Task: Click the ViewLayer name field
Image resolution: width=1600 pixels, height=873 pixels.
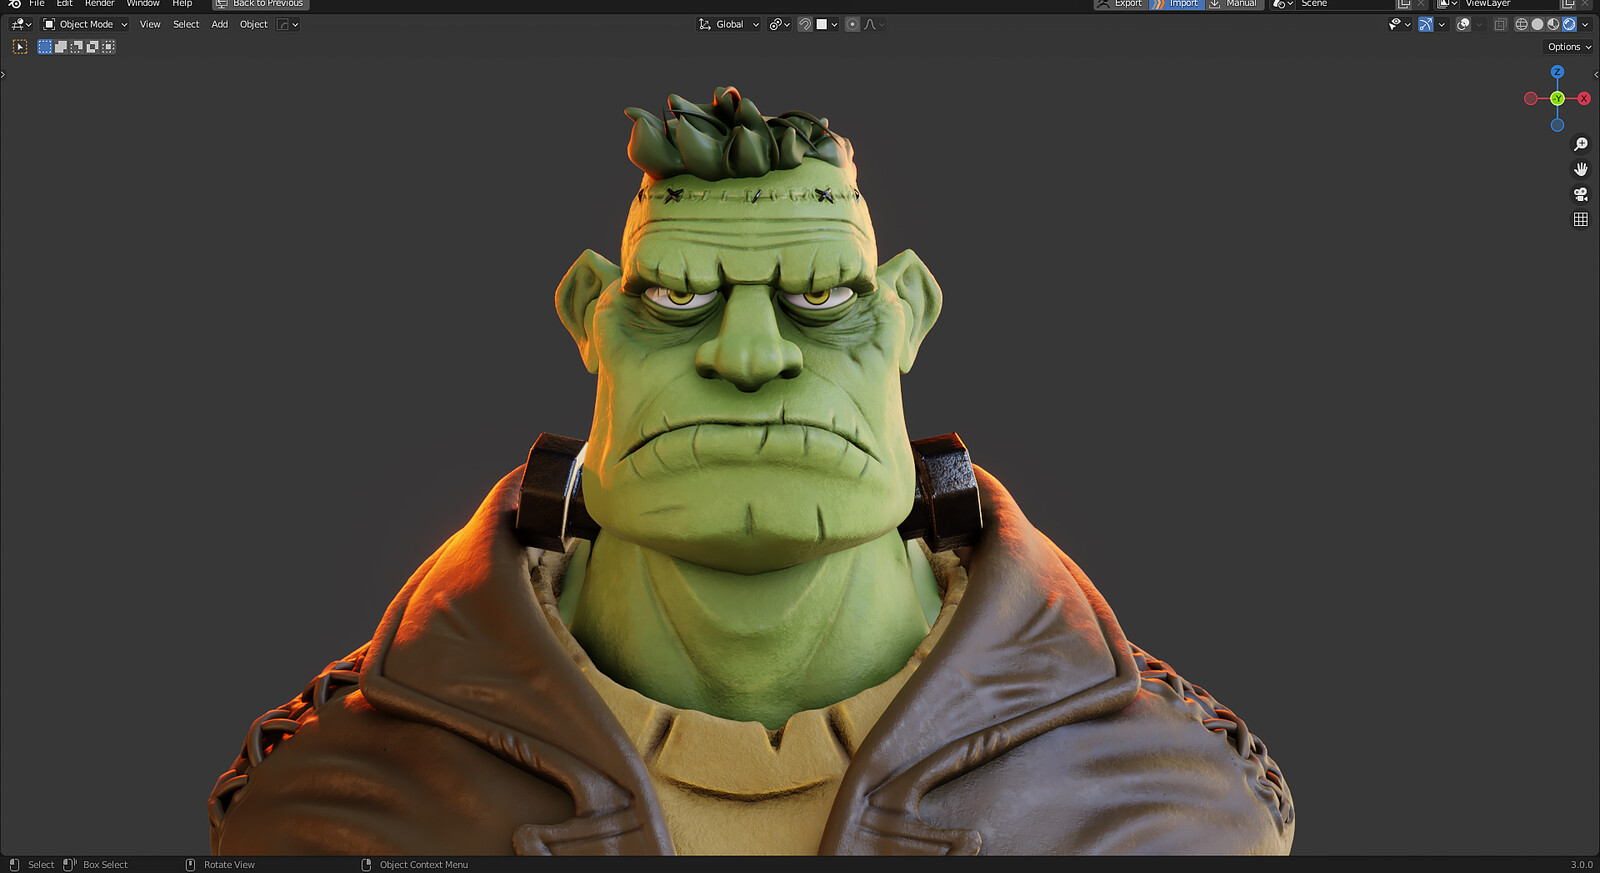Action: coord(1510,4)
